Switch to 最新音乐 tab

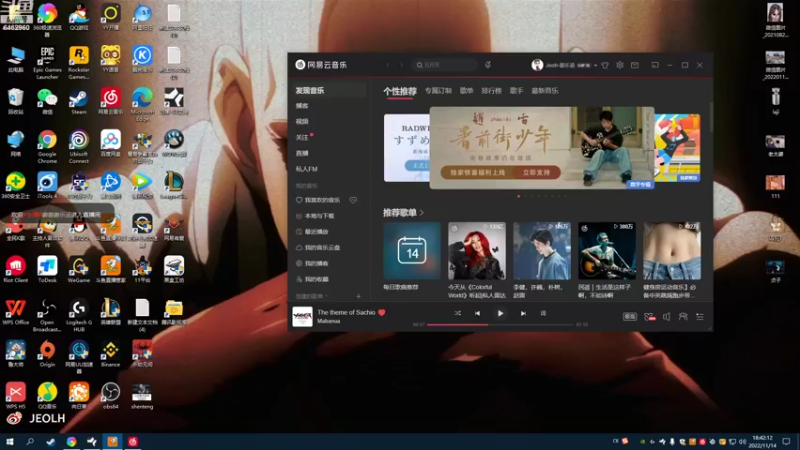coord(545,91)
